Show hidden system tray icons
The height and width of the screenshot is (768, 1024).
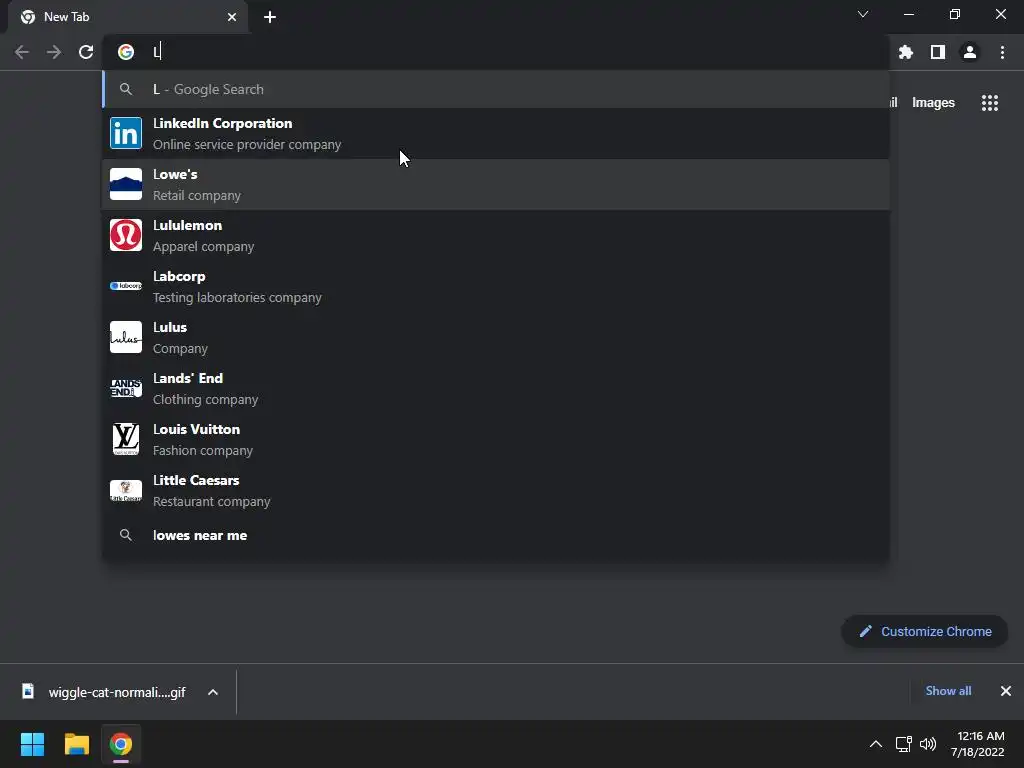[x=876, y=744]
